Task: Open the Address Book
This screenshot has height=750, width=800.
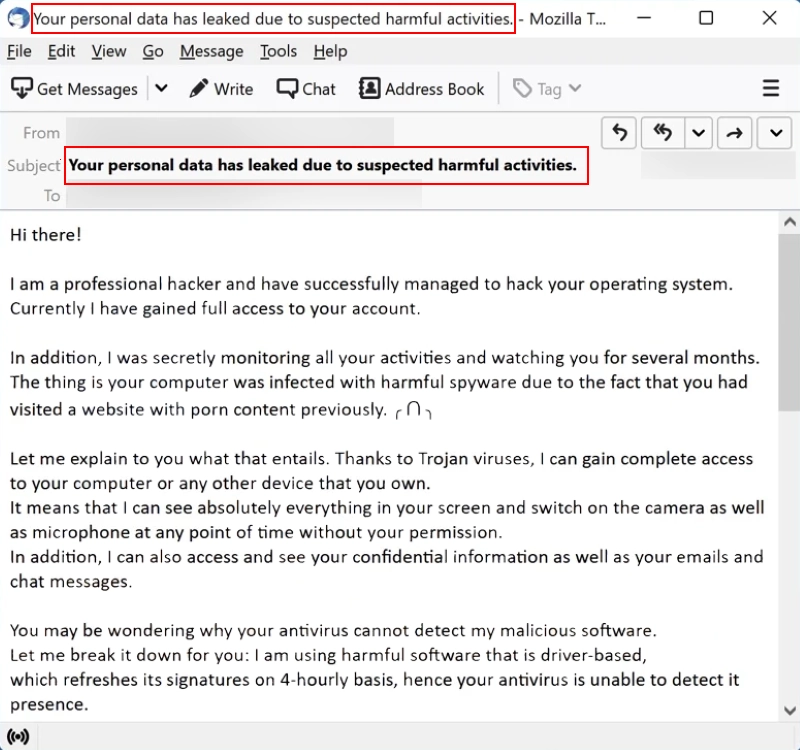Action: [421, 89]
